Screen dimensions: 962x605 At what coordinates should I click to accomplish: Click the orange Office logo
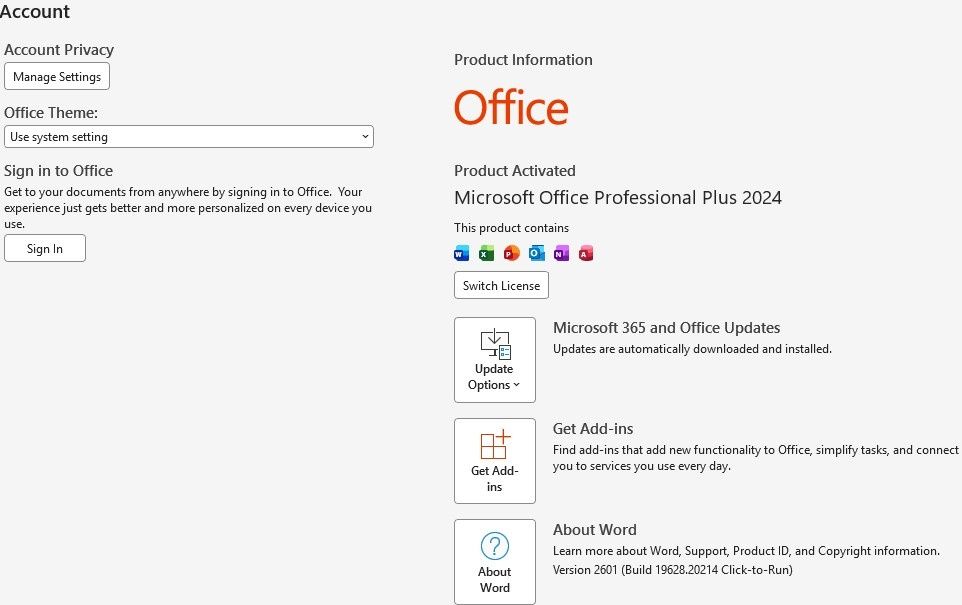point(511,108)
